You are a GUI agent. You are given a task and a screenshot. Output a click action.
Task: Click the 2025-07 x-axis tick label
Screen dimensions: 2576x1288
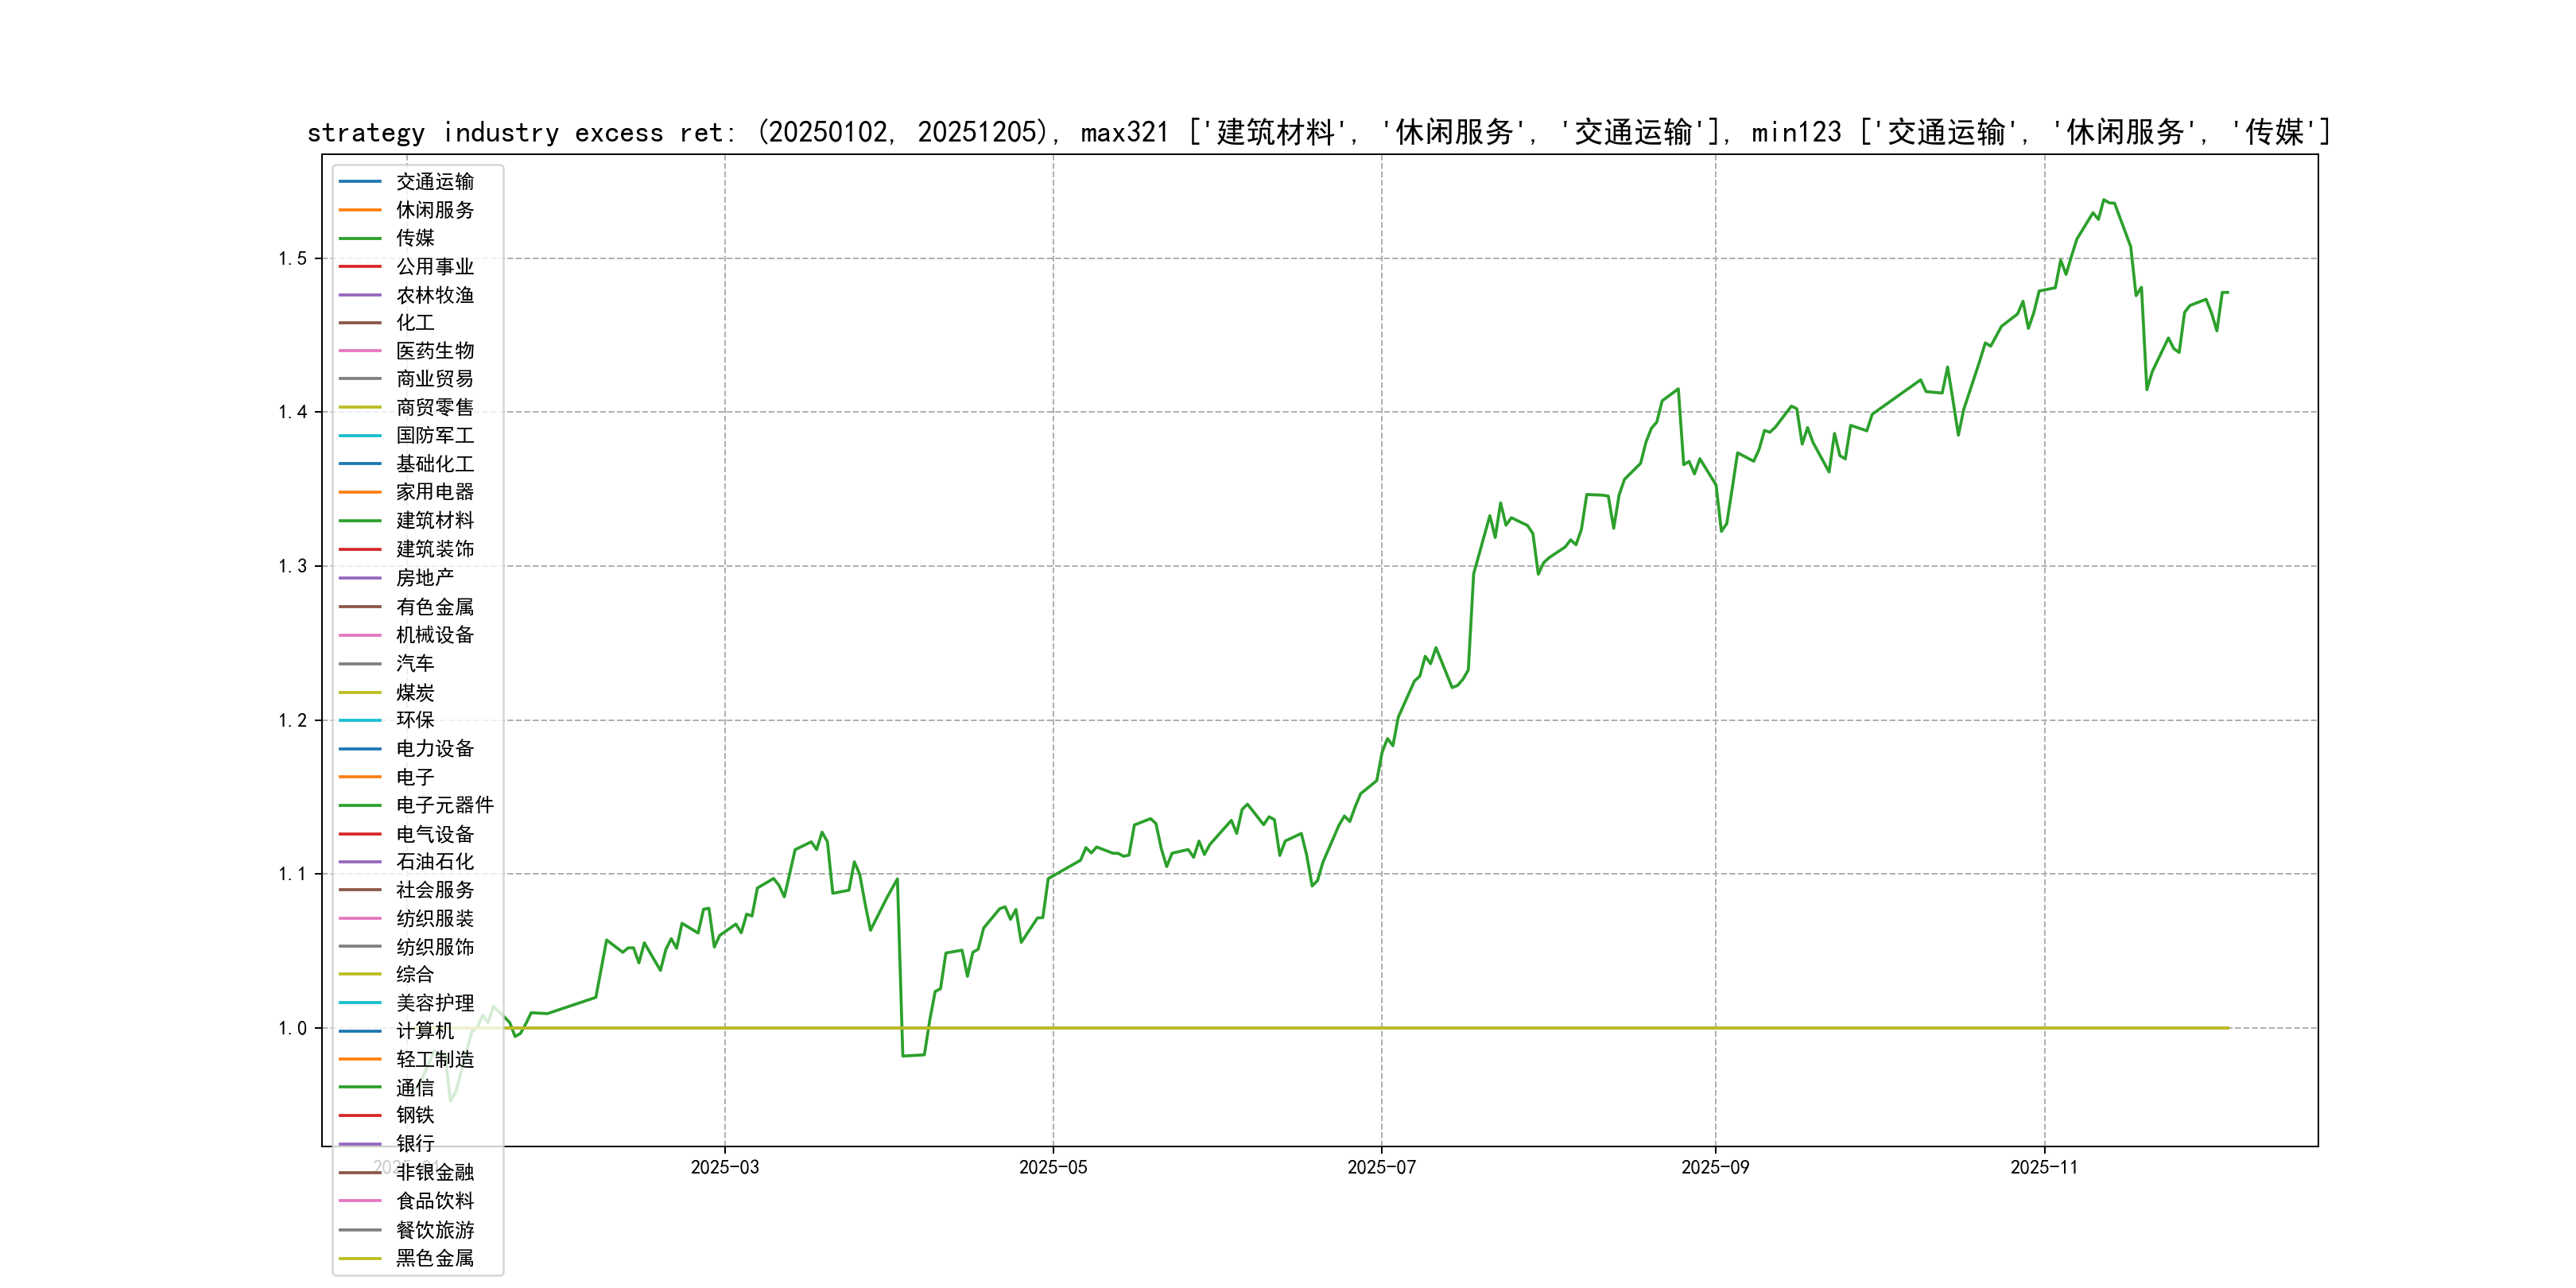coord(1381,1168)
